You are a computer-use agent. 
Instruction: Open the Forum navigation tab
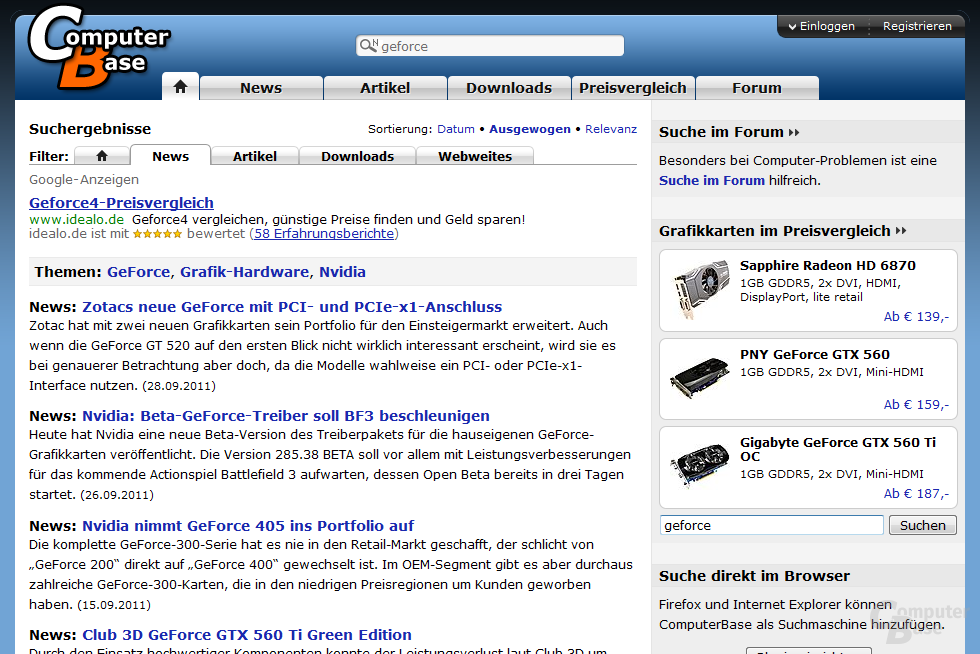point(757,88)
